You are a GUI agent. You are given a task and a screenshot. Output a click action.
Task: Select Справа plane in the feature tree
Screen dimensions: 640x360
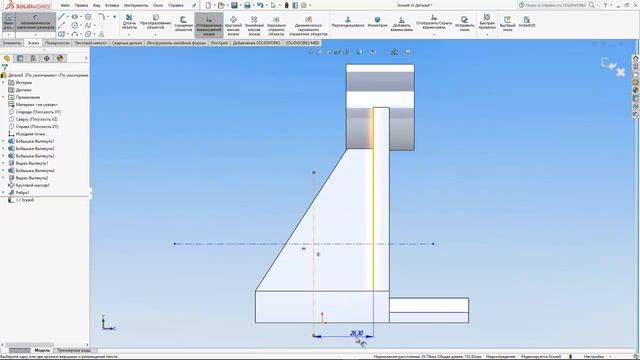coord(33,127)
